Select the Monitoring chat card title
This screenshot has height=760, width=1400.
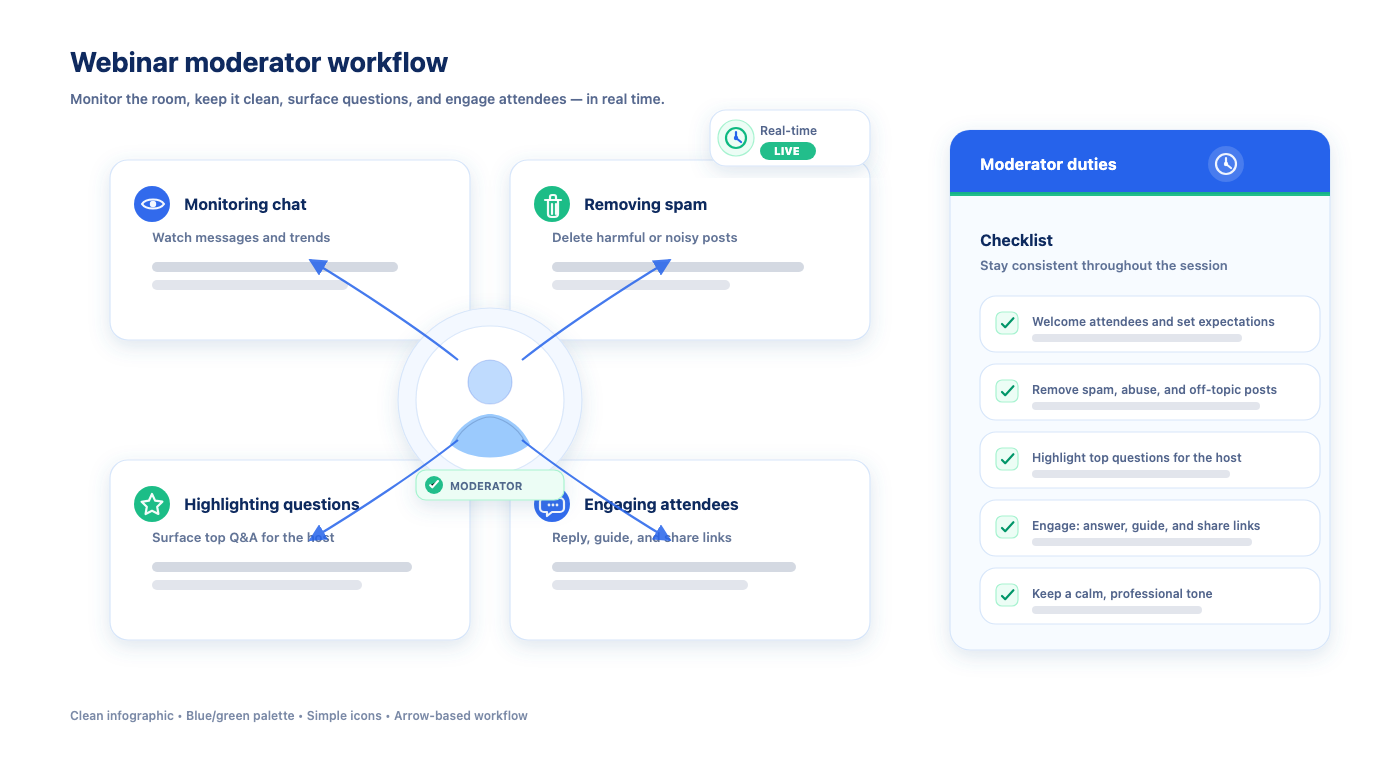pos(245,204)
